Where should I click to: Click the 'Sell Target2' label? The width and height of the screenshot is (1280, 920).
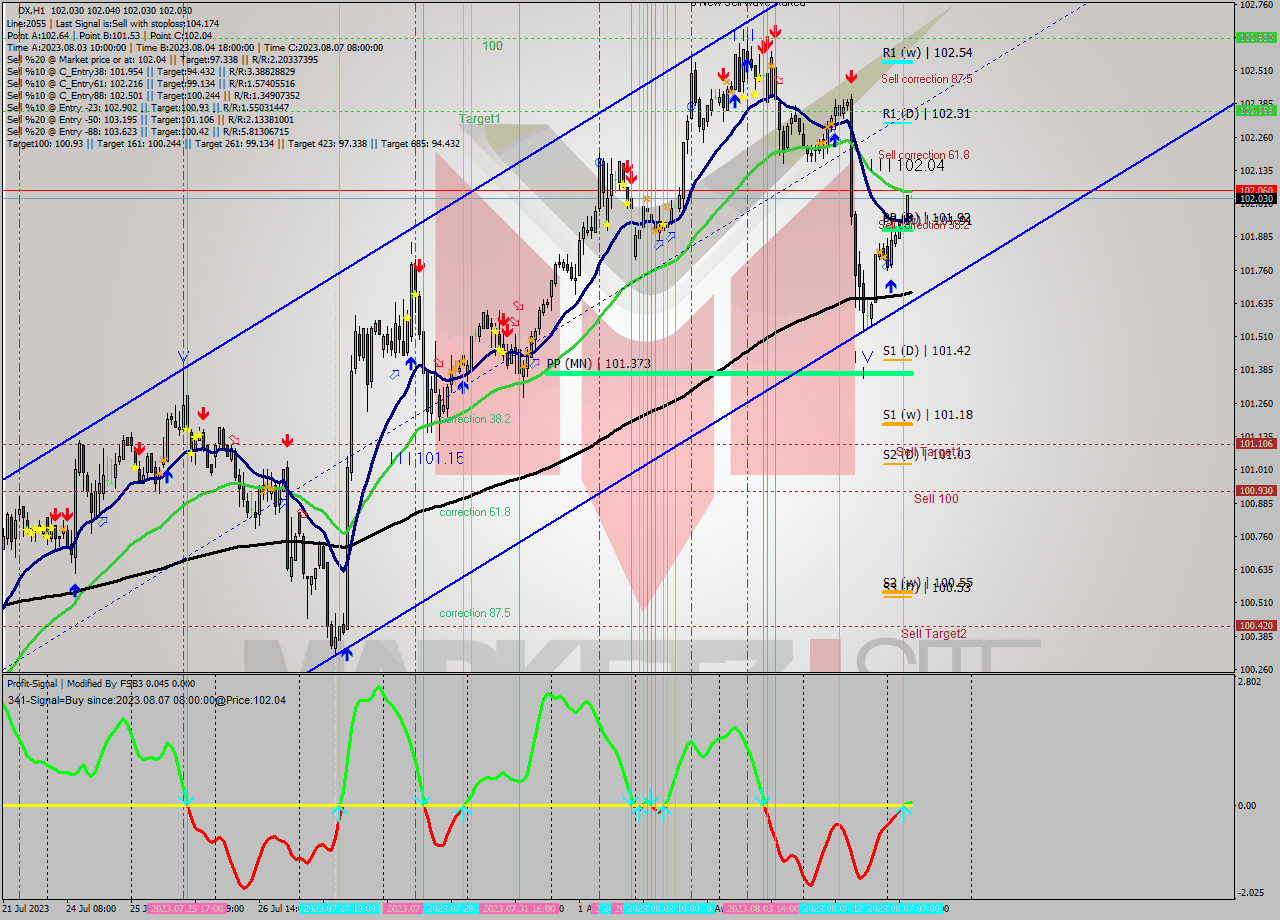tap(934, 633)
